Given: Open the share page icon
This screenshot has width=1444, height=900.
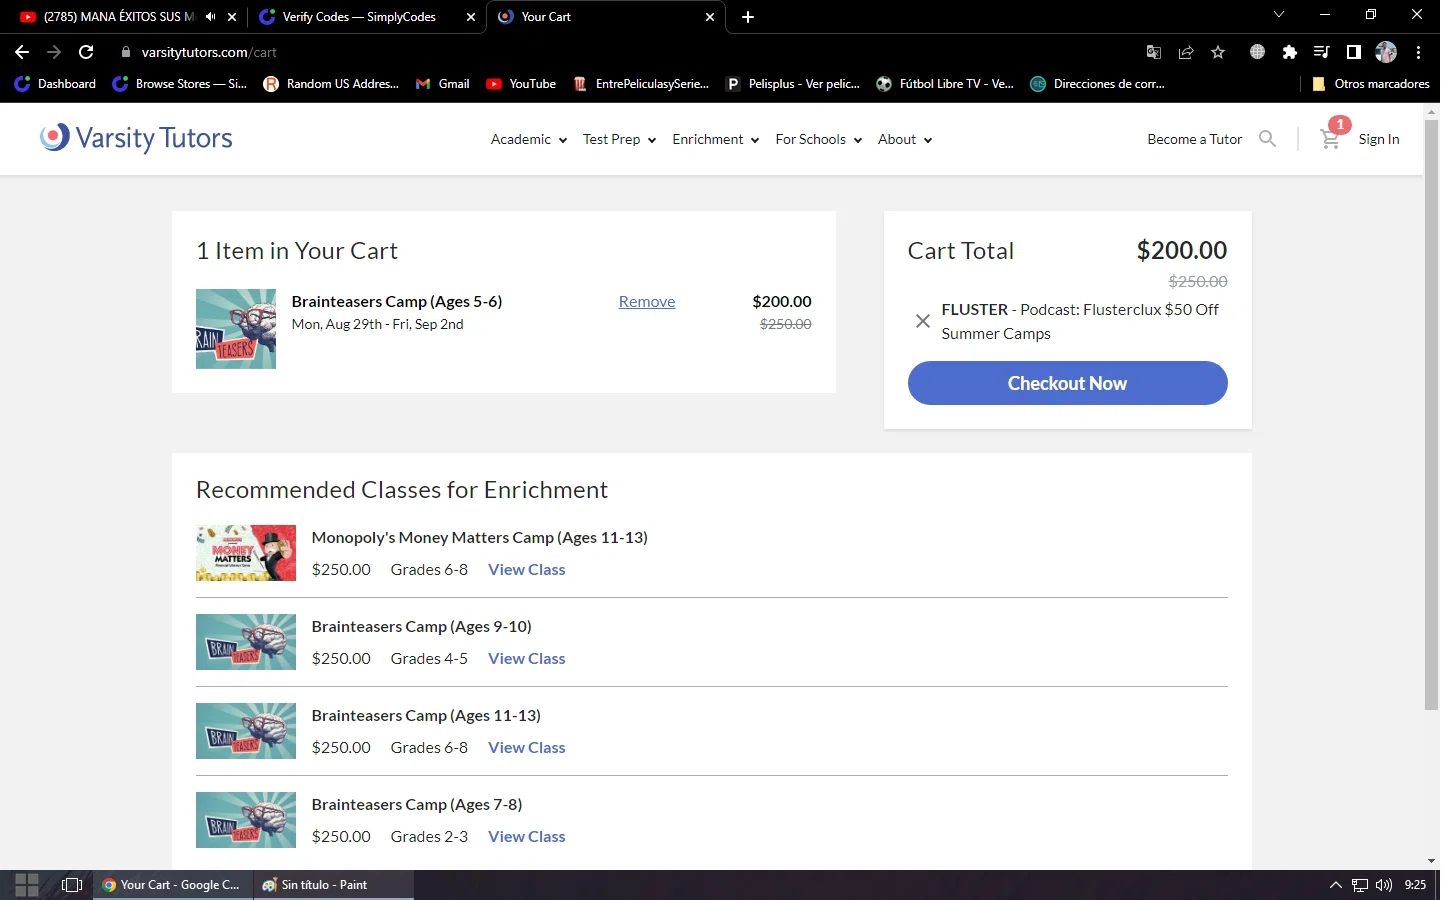Looking at the screenshot, I should point(1186,52).
